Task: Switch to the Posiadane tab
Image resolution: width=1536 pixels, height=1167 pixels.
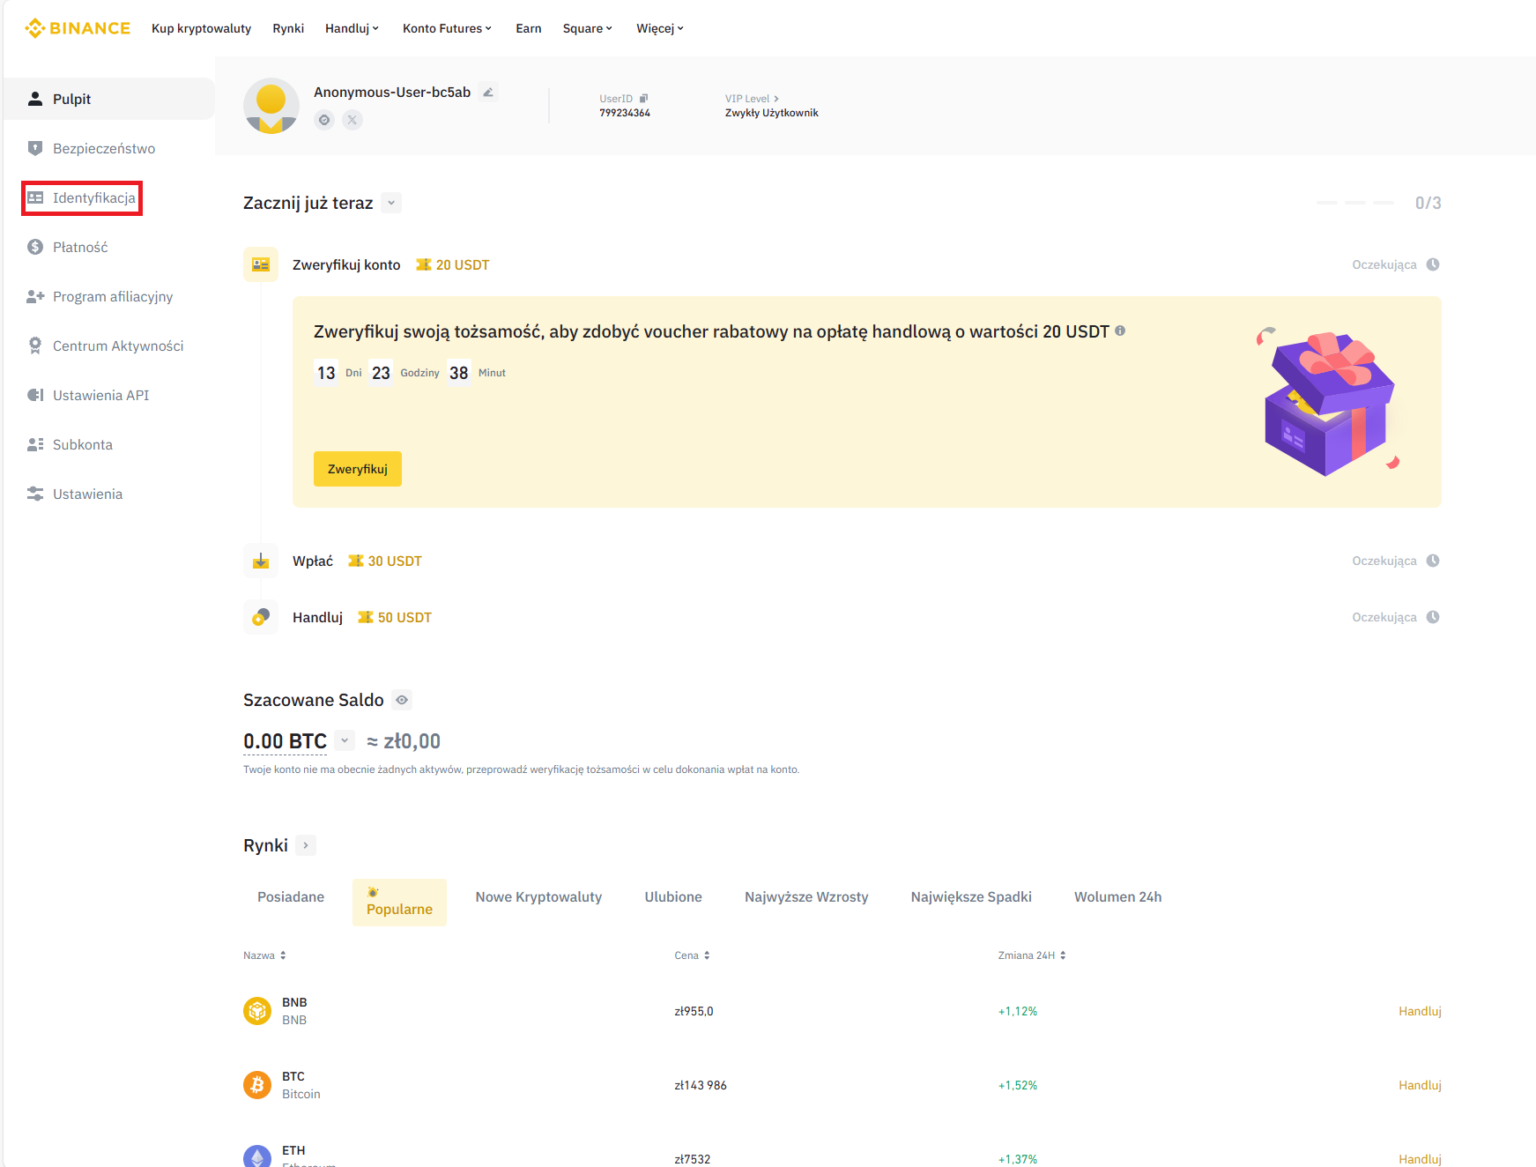Action: pos(291,897)
